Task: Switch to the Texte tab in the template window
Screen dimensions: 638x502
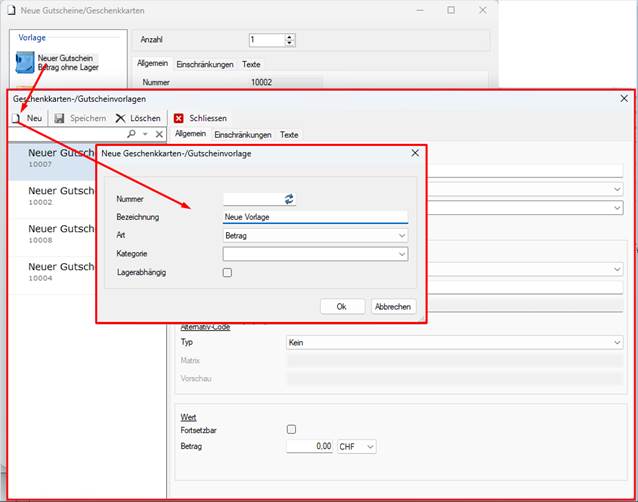Action: (289, 135)
